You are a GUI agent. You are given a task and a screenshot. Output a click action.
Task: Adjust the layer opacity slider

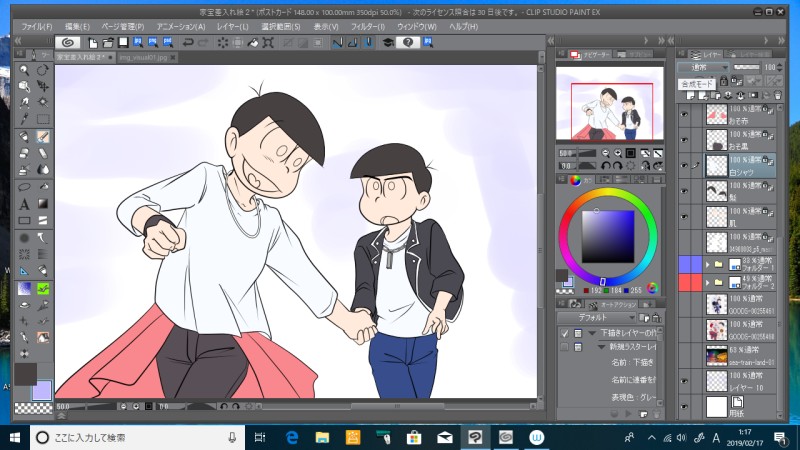tap(747, 67)
